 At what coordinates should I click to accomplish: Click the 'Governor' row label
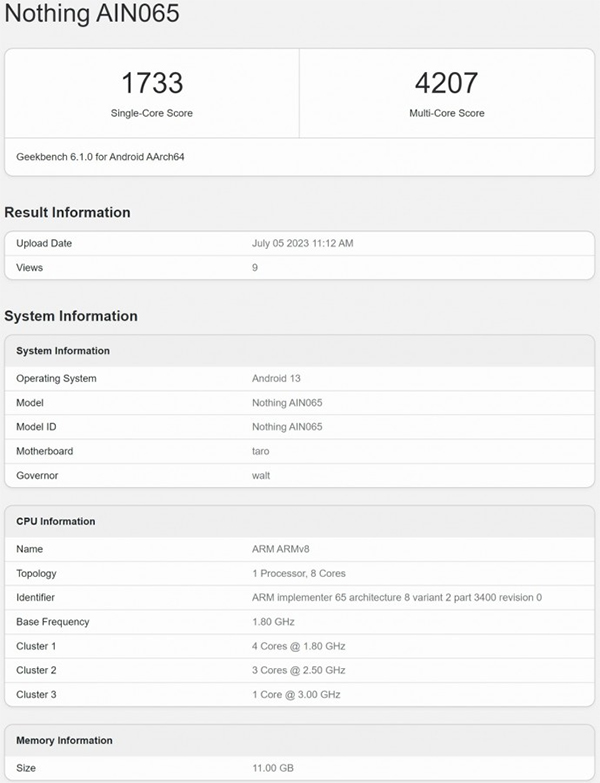37,475
